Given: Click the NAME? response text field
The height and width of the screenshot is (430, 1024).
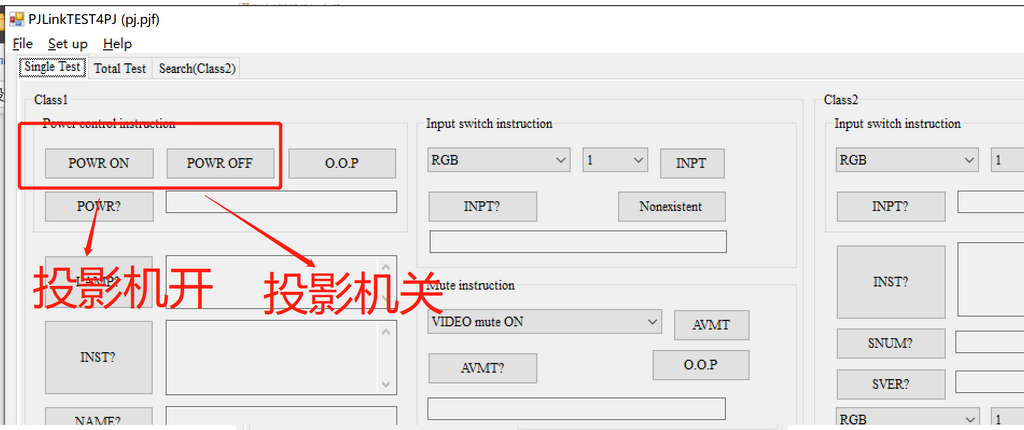Looking at the screenshot, I should click(x=281, y=417).
